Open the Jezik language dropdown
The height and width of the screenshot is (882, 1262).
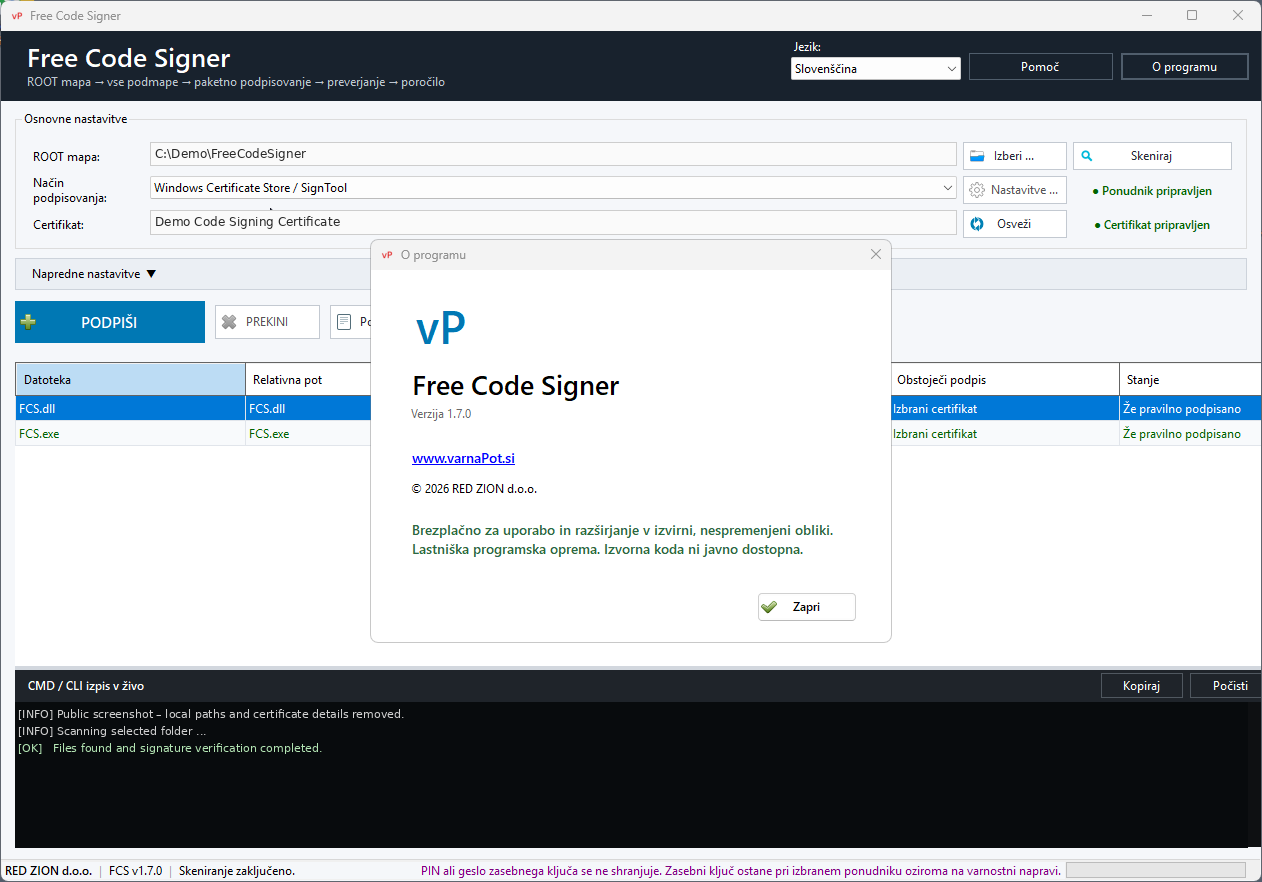pyautogui.click(x=875, y=69)
